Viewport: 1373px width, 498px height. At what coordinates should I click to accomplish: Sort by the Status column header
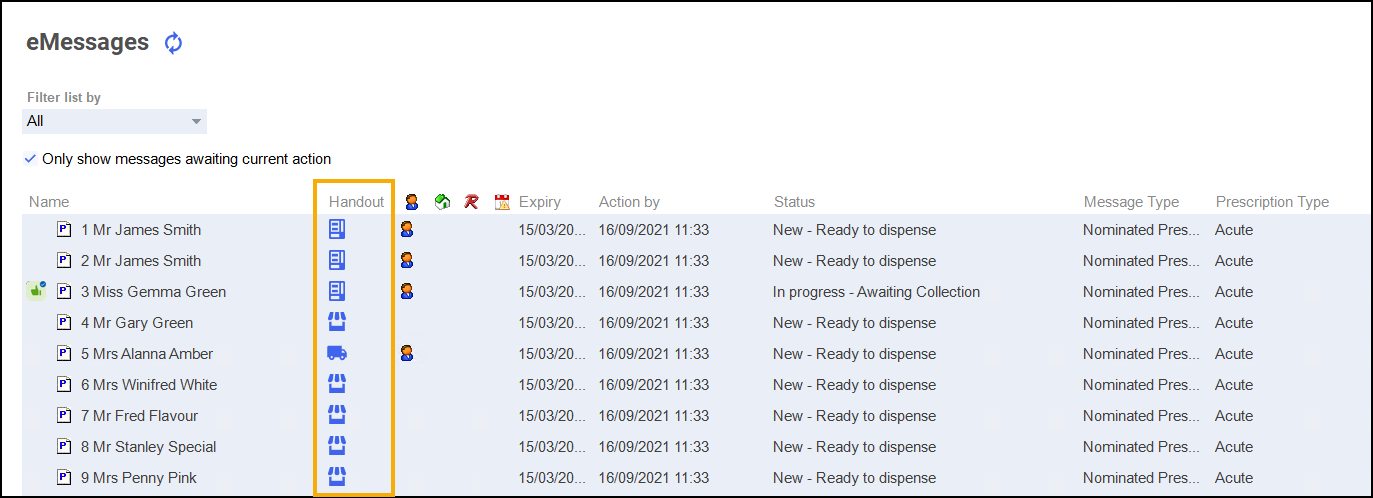pos(794,202)
